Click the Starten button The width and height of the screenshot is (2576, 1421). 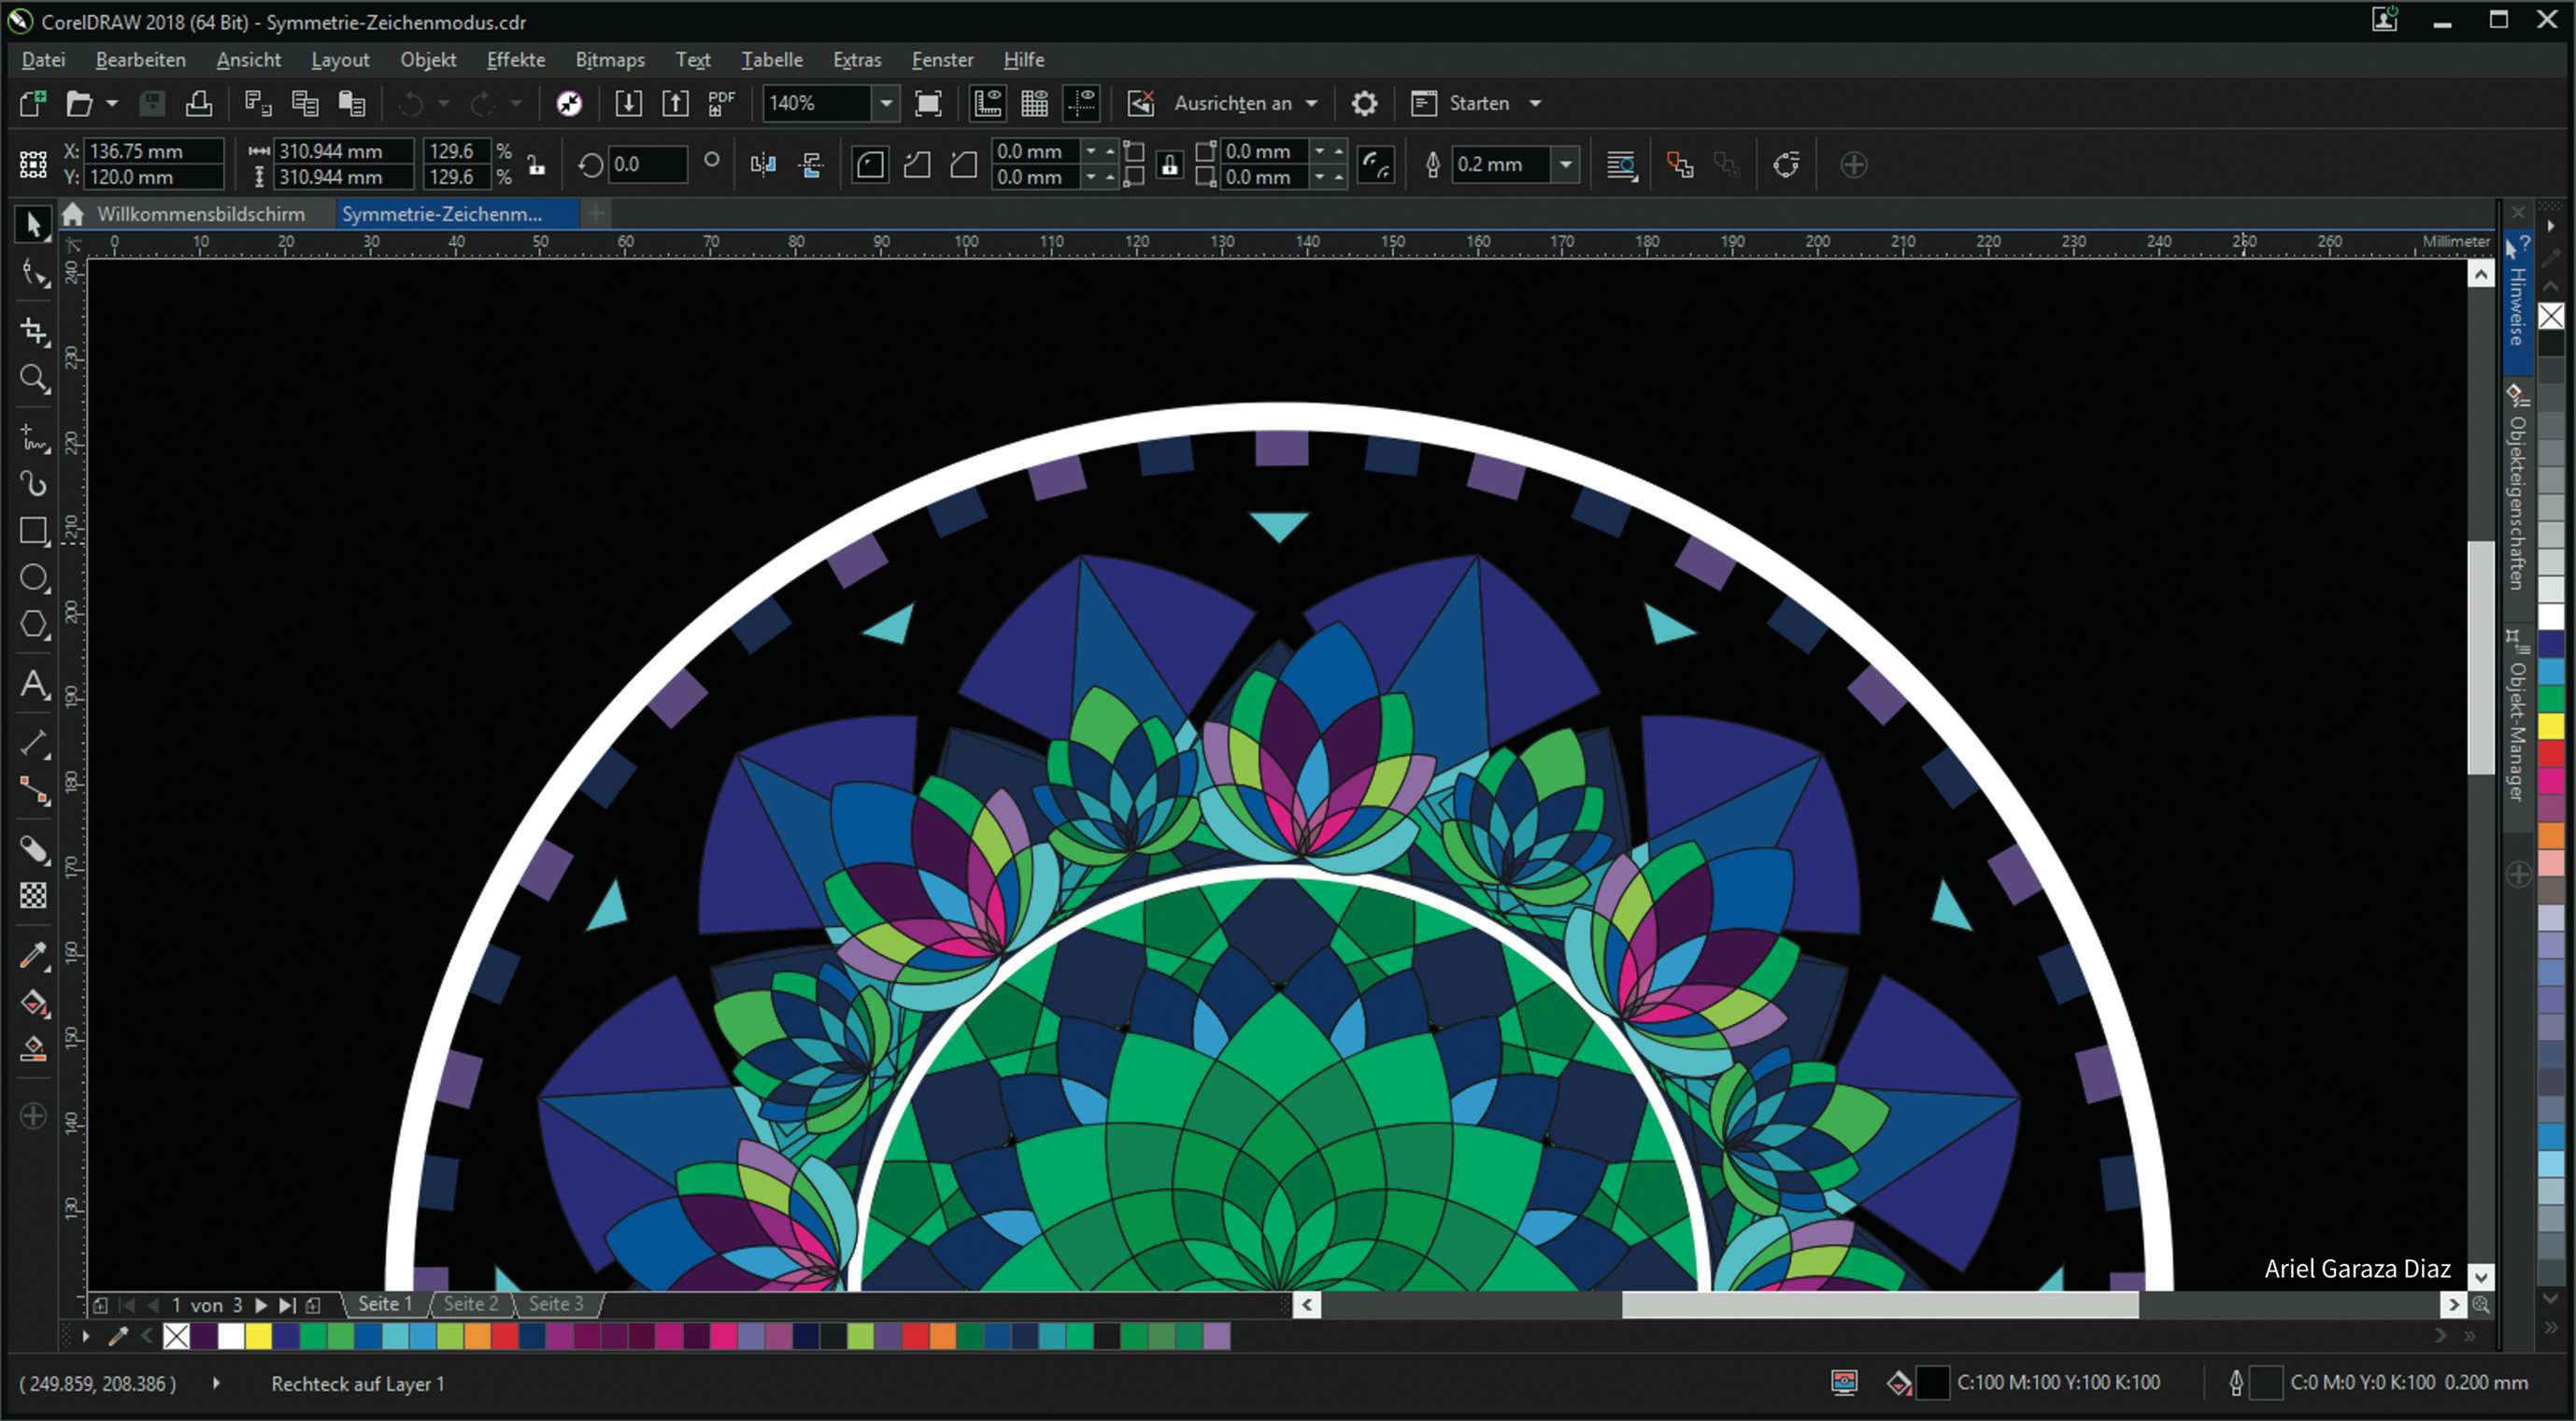1478,103
